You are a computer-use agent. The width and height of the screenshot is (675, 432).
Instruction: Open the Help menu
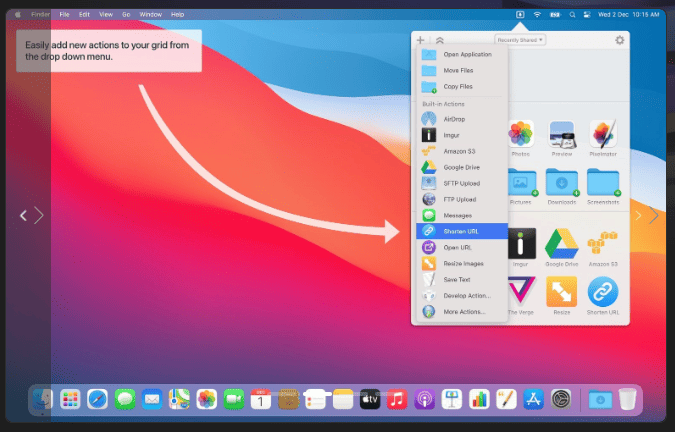177,15
